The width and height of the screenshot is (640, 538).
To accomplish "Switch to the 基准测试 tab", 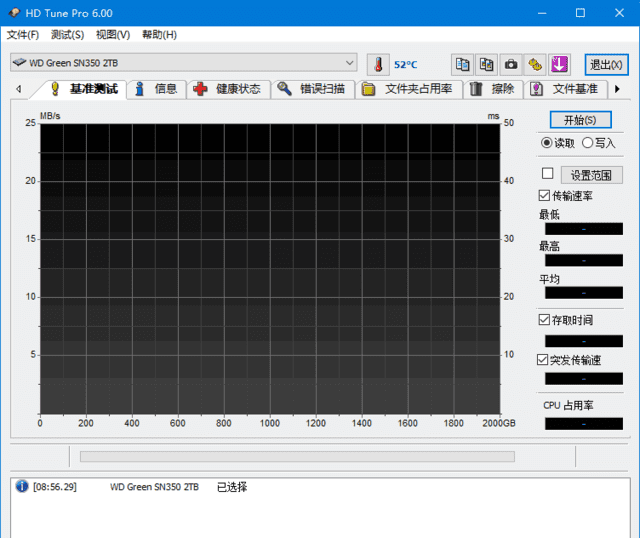I will (x=84, y=89).
